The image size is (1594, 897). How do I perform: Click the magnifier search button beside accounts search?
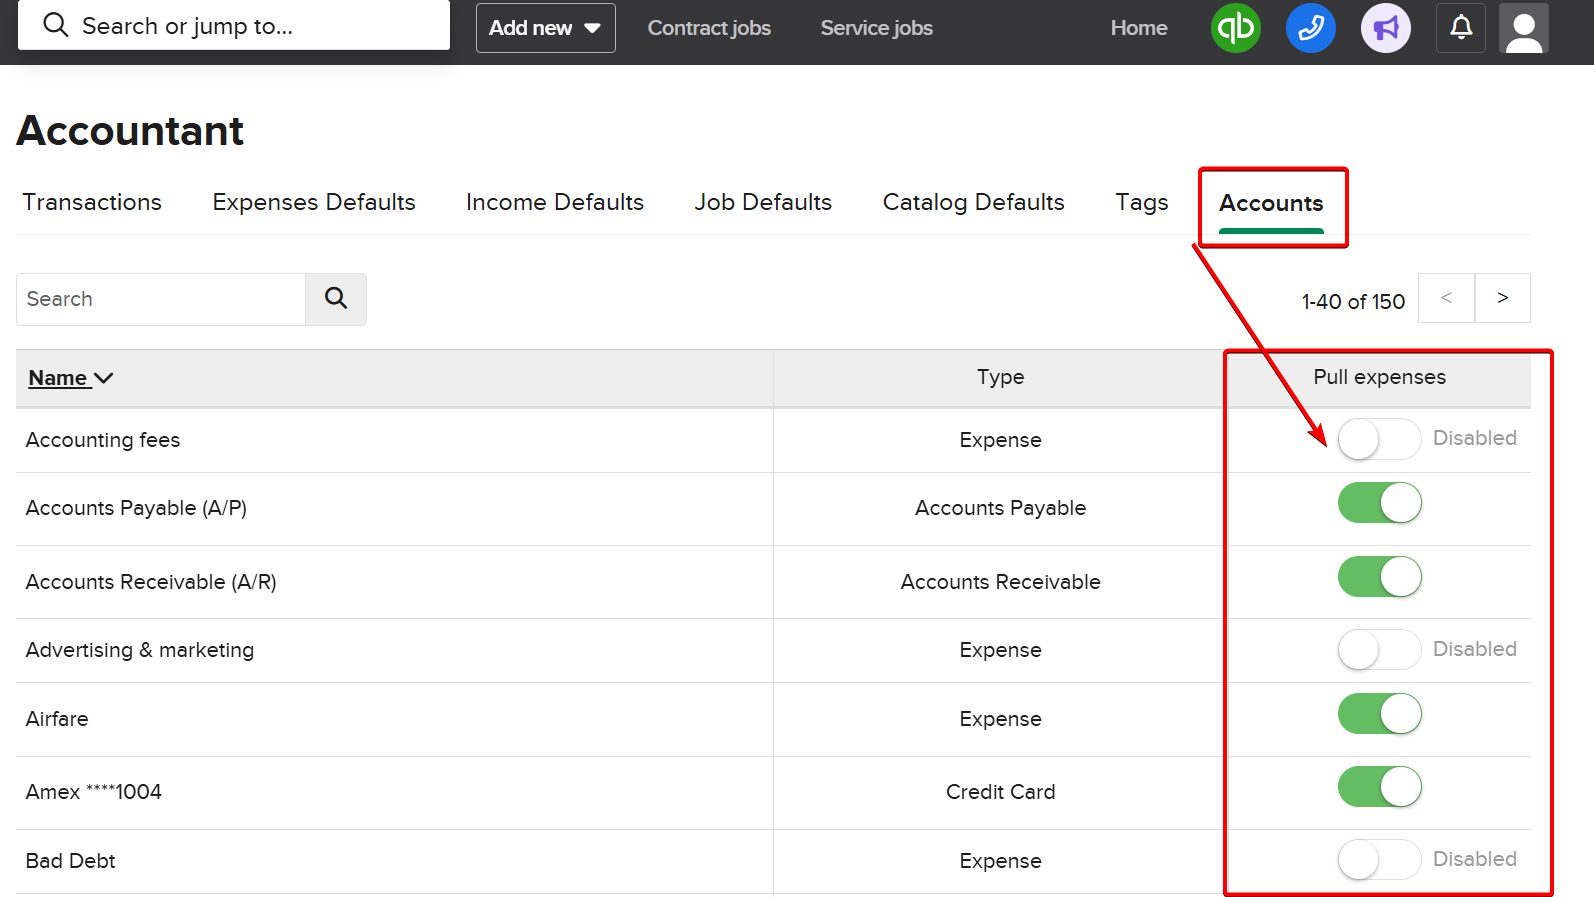pyautogui.click(x=336, y=299)
